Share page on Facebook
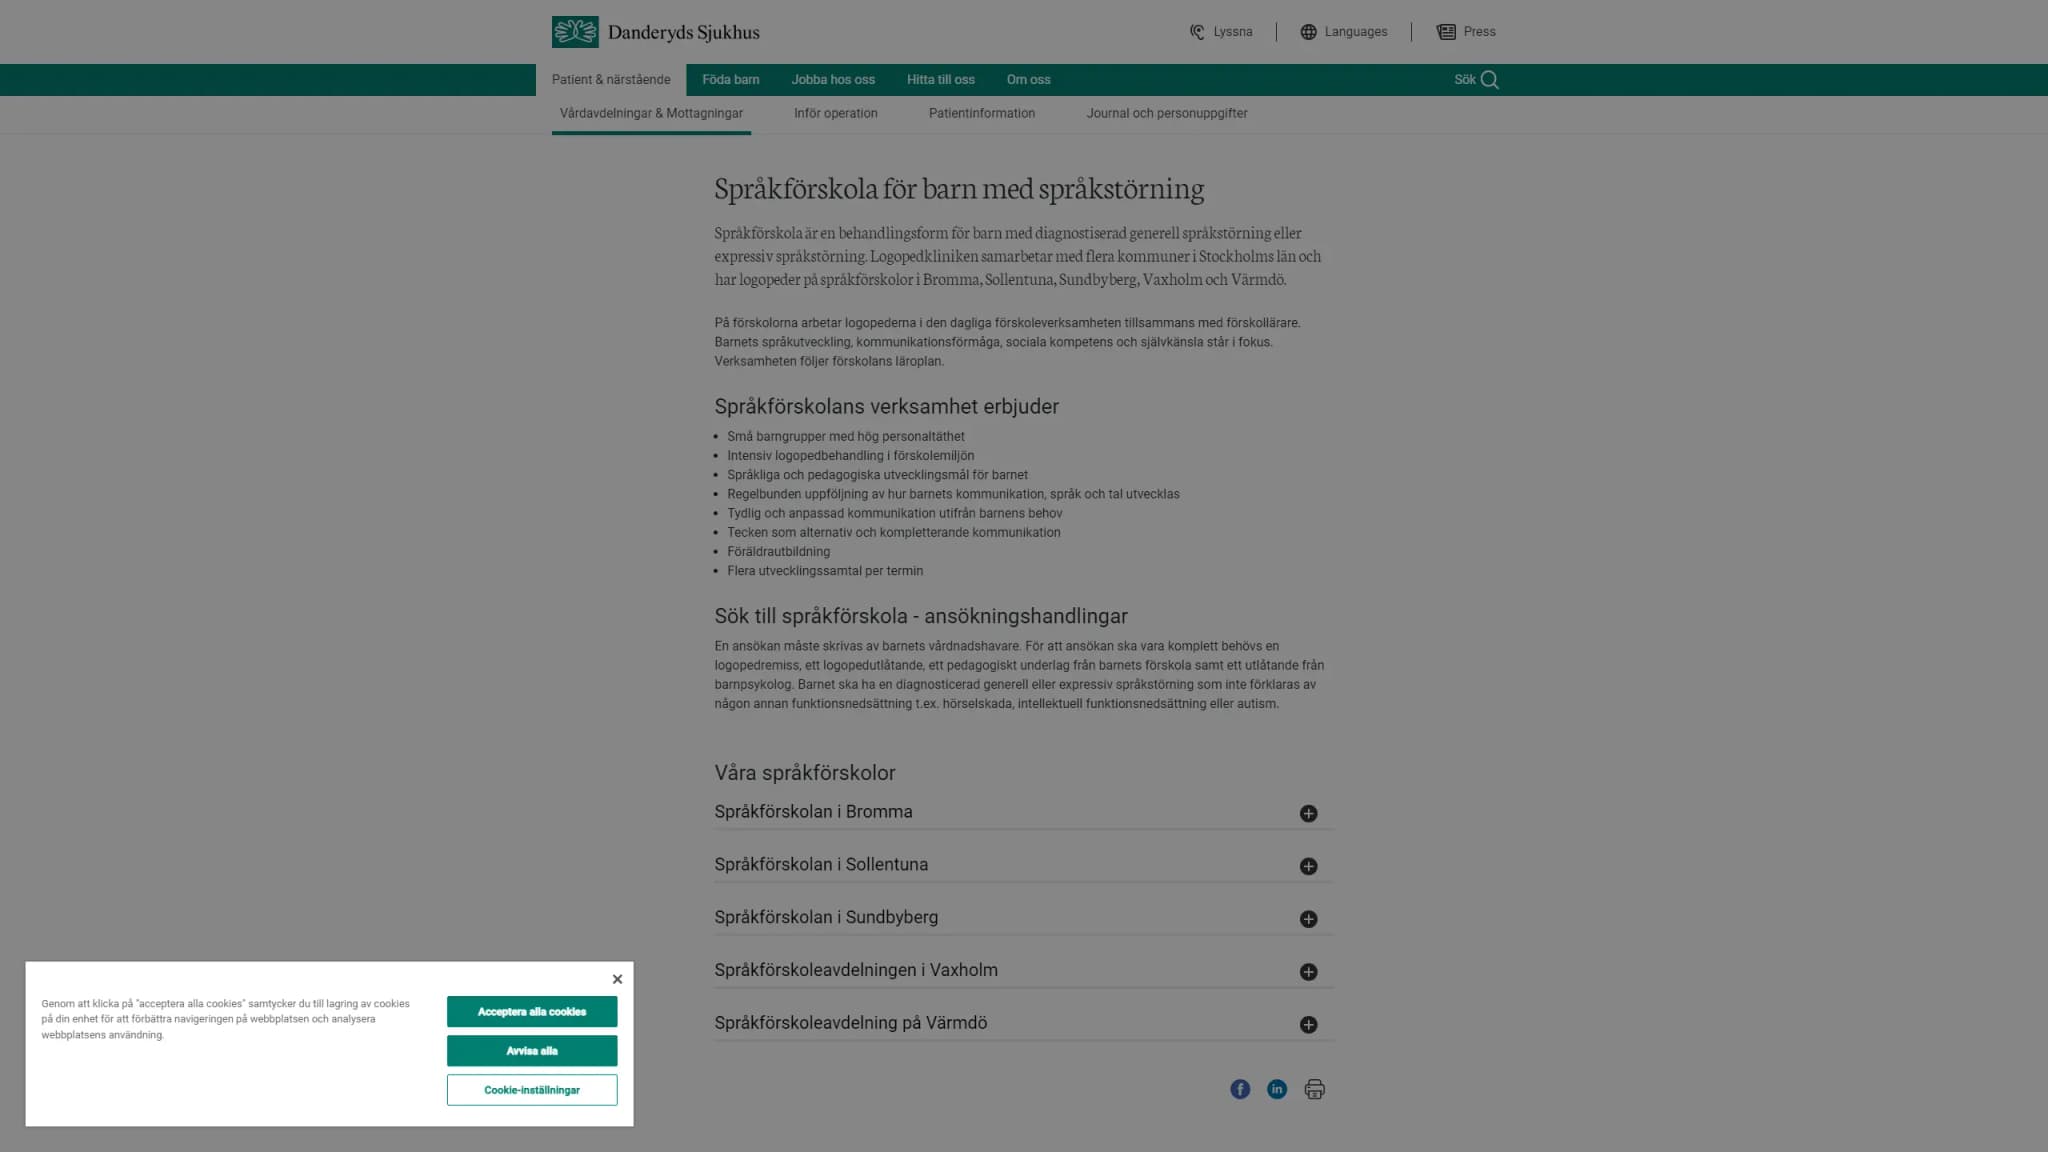The height and width of the screenshot is (1152, 2048). pos(1240,1089)
